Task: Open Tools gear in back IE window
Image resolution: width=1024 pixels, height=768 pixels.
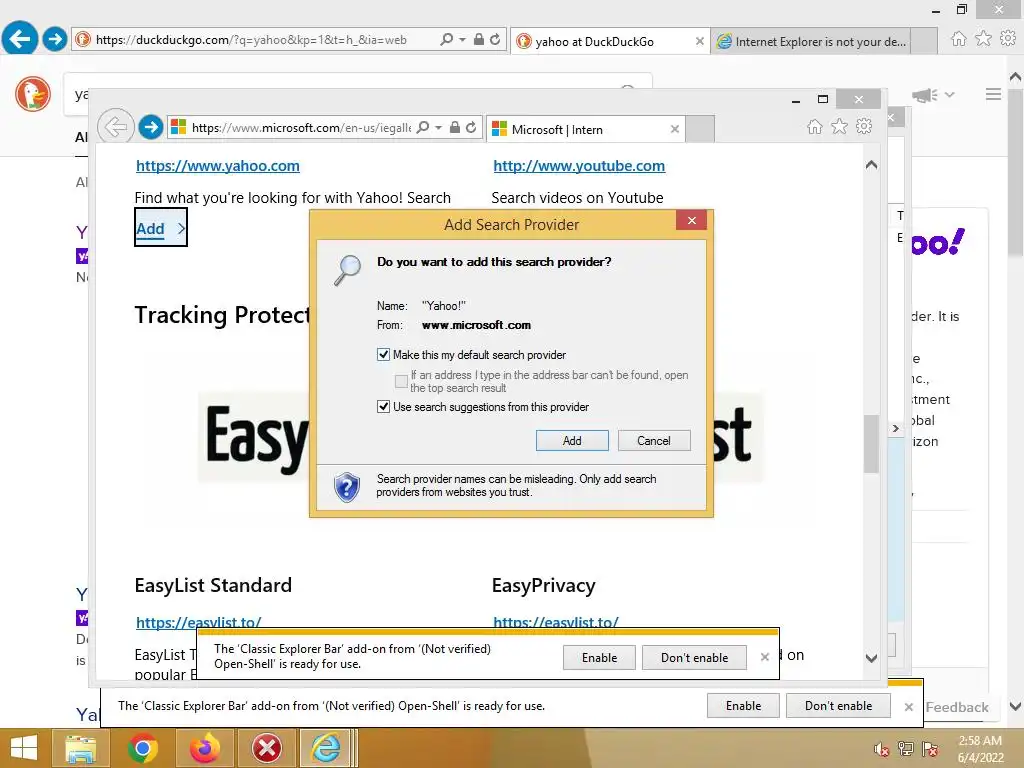Action: [x=1008, y=39]
